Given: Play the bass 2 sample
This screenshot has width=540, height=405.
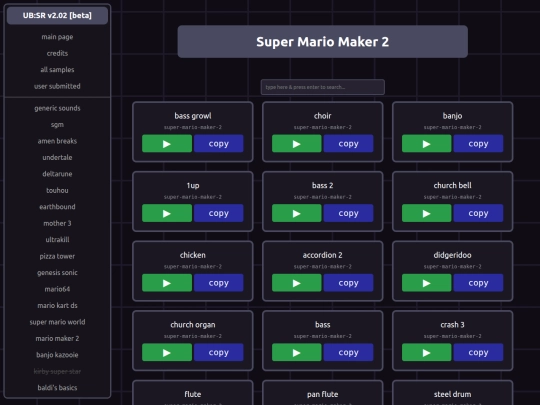Looking at the screenshot, I should 297,213.
